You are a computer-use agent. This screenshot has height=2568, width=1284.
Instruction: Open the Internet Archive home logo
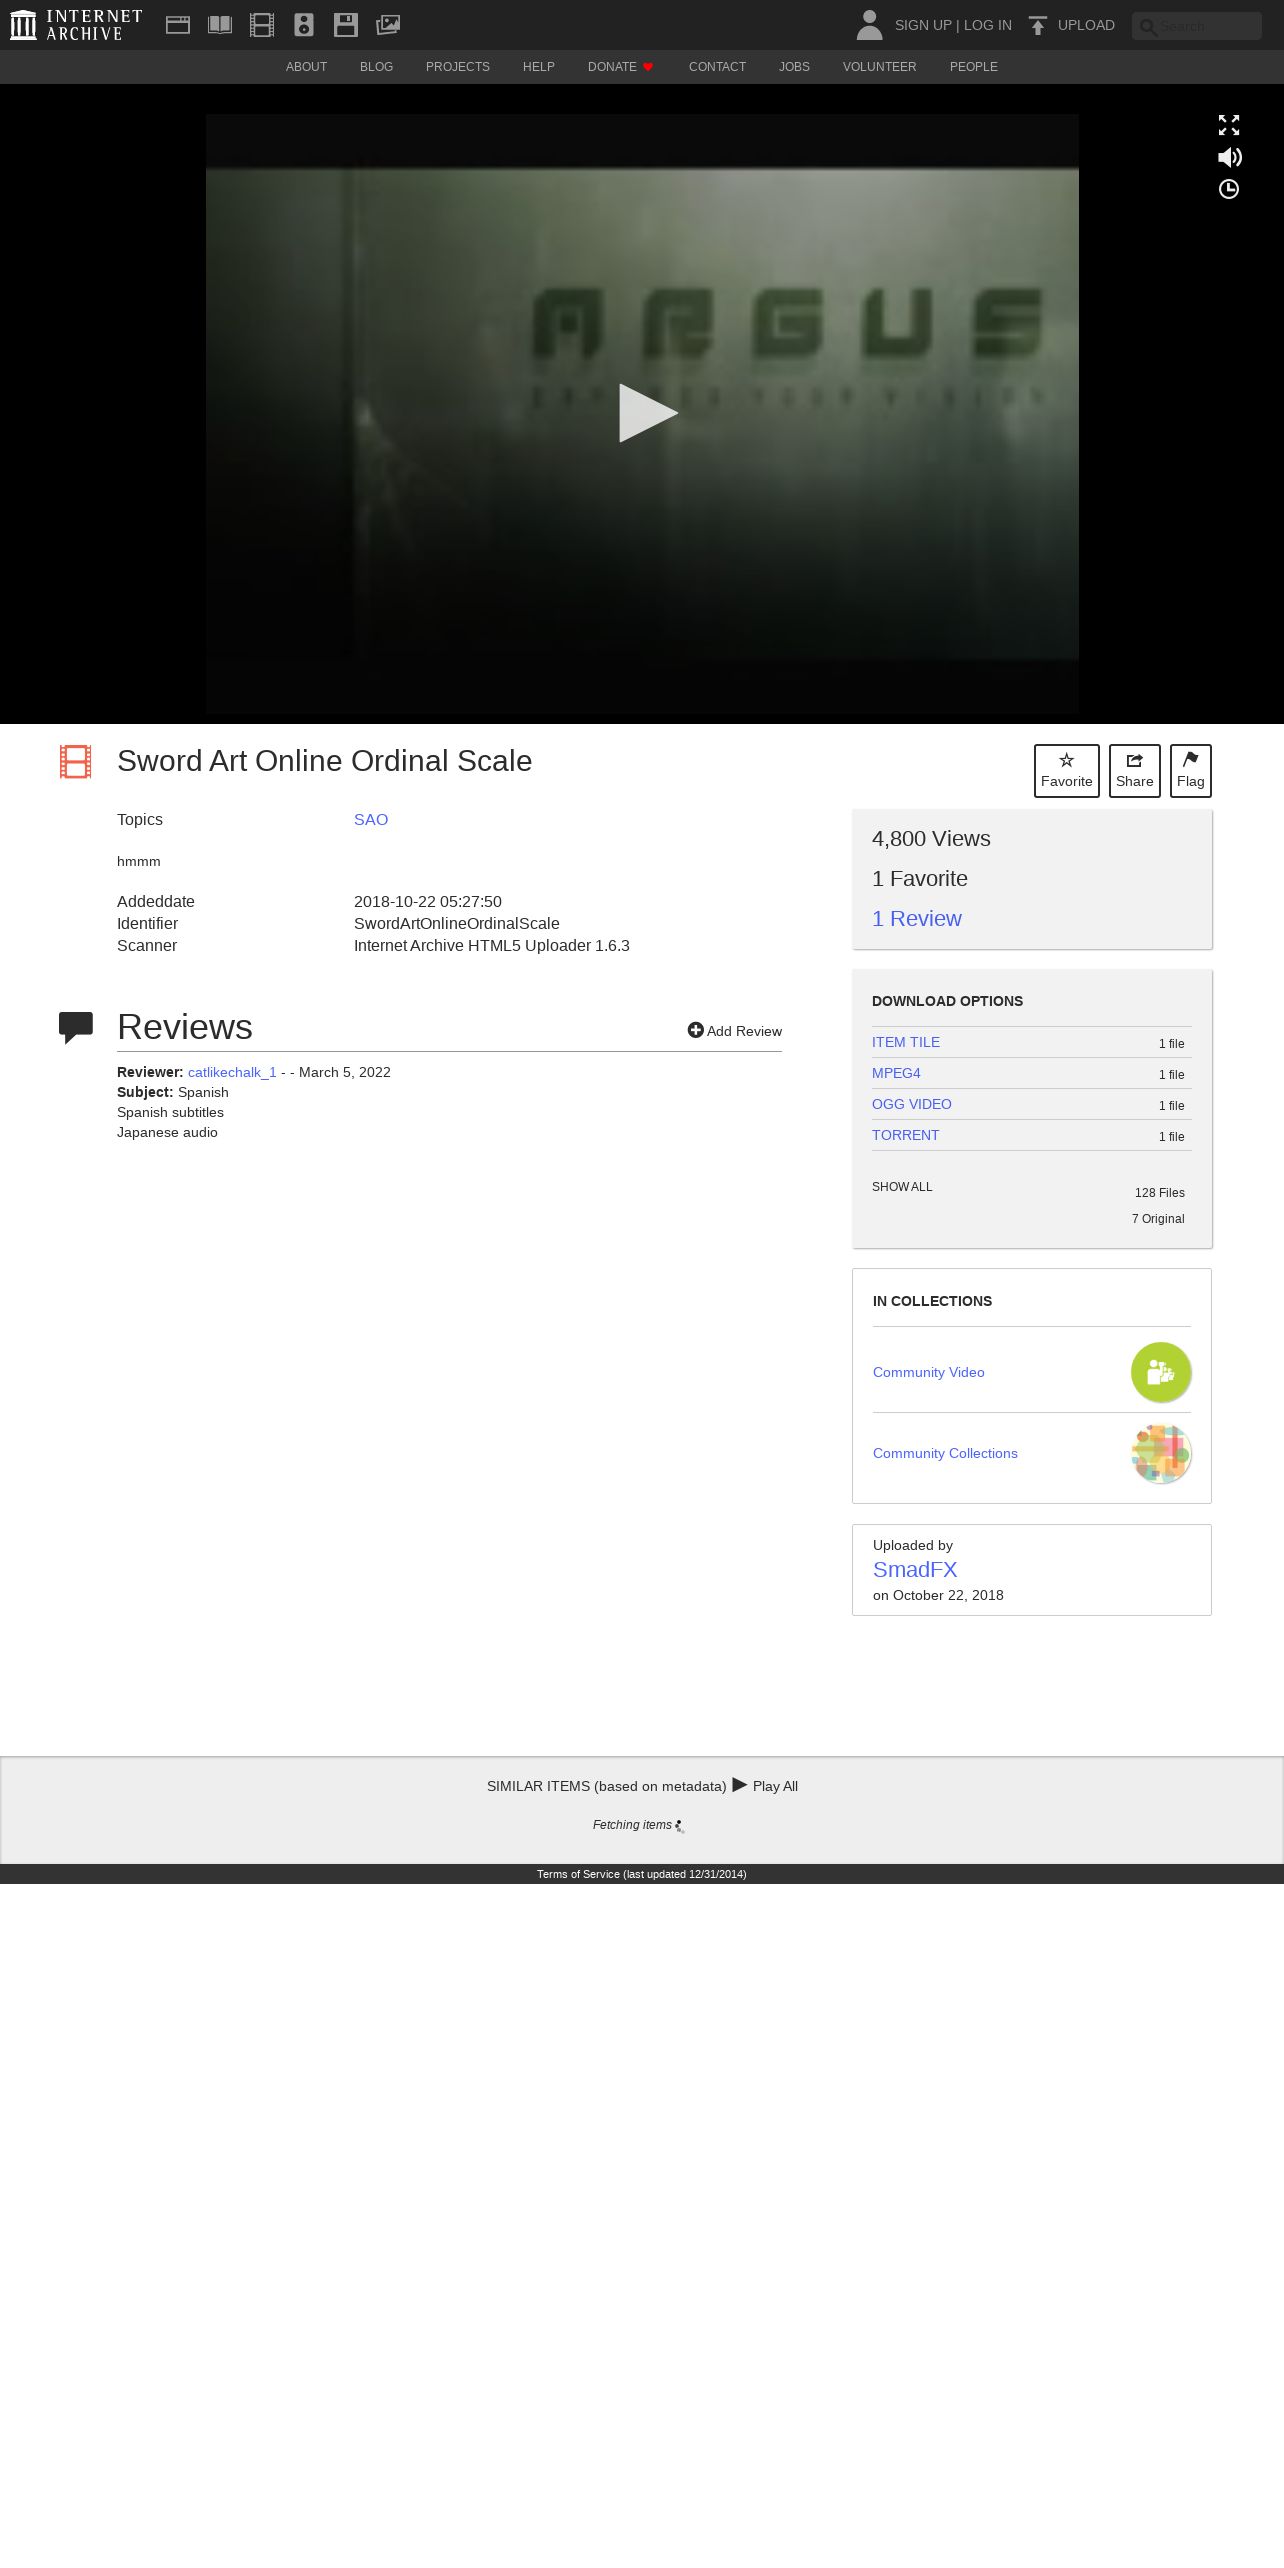pos(76,25)
